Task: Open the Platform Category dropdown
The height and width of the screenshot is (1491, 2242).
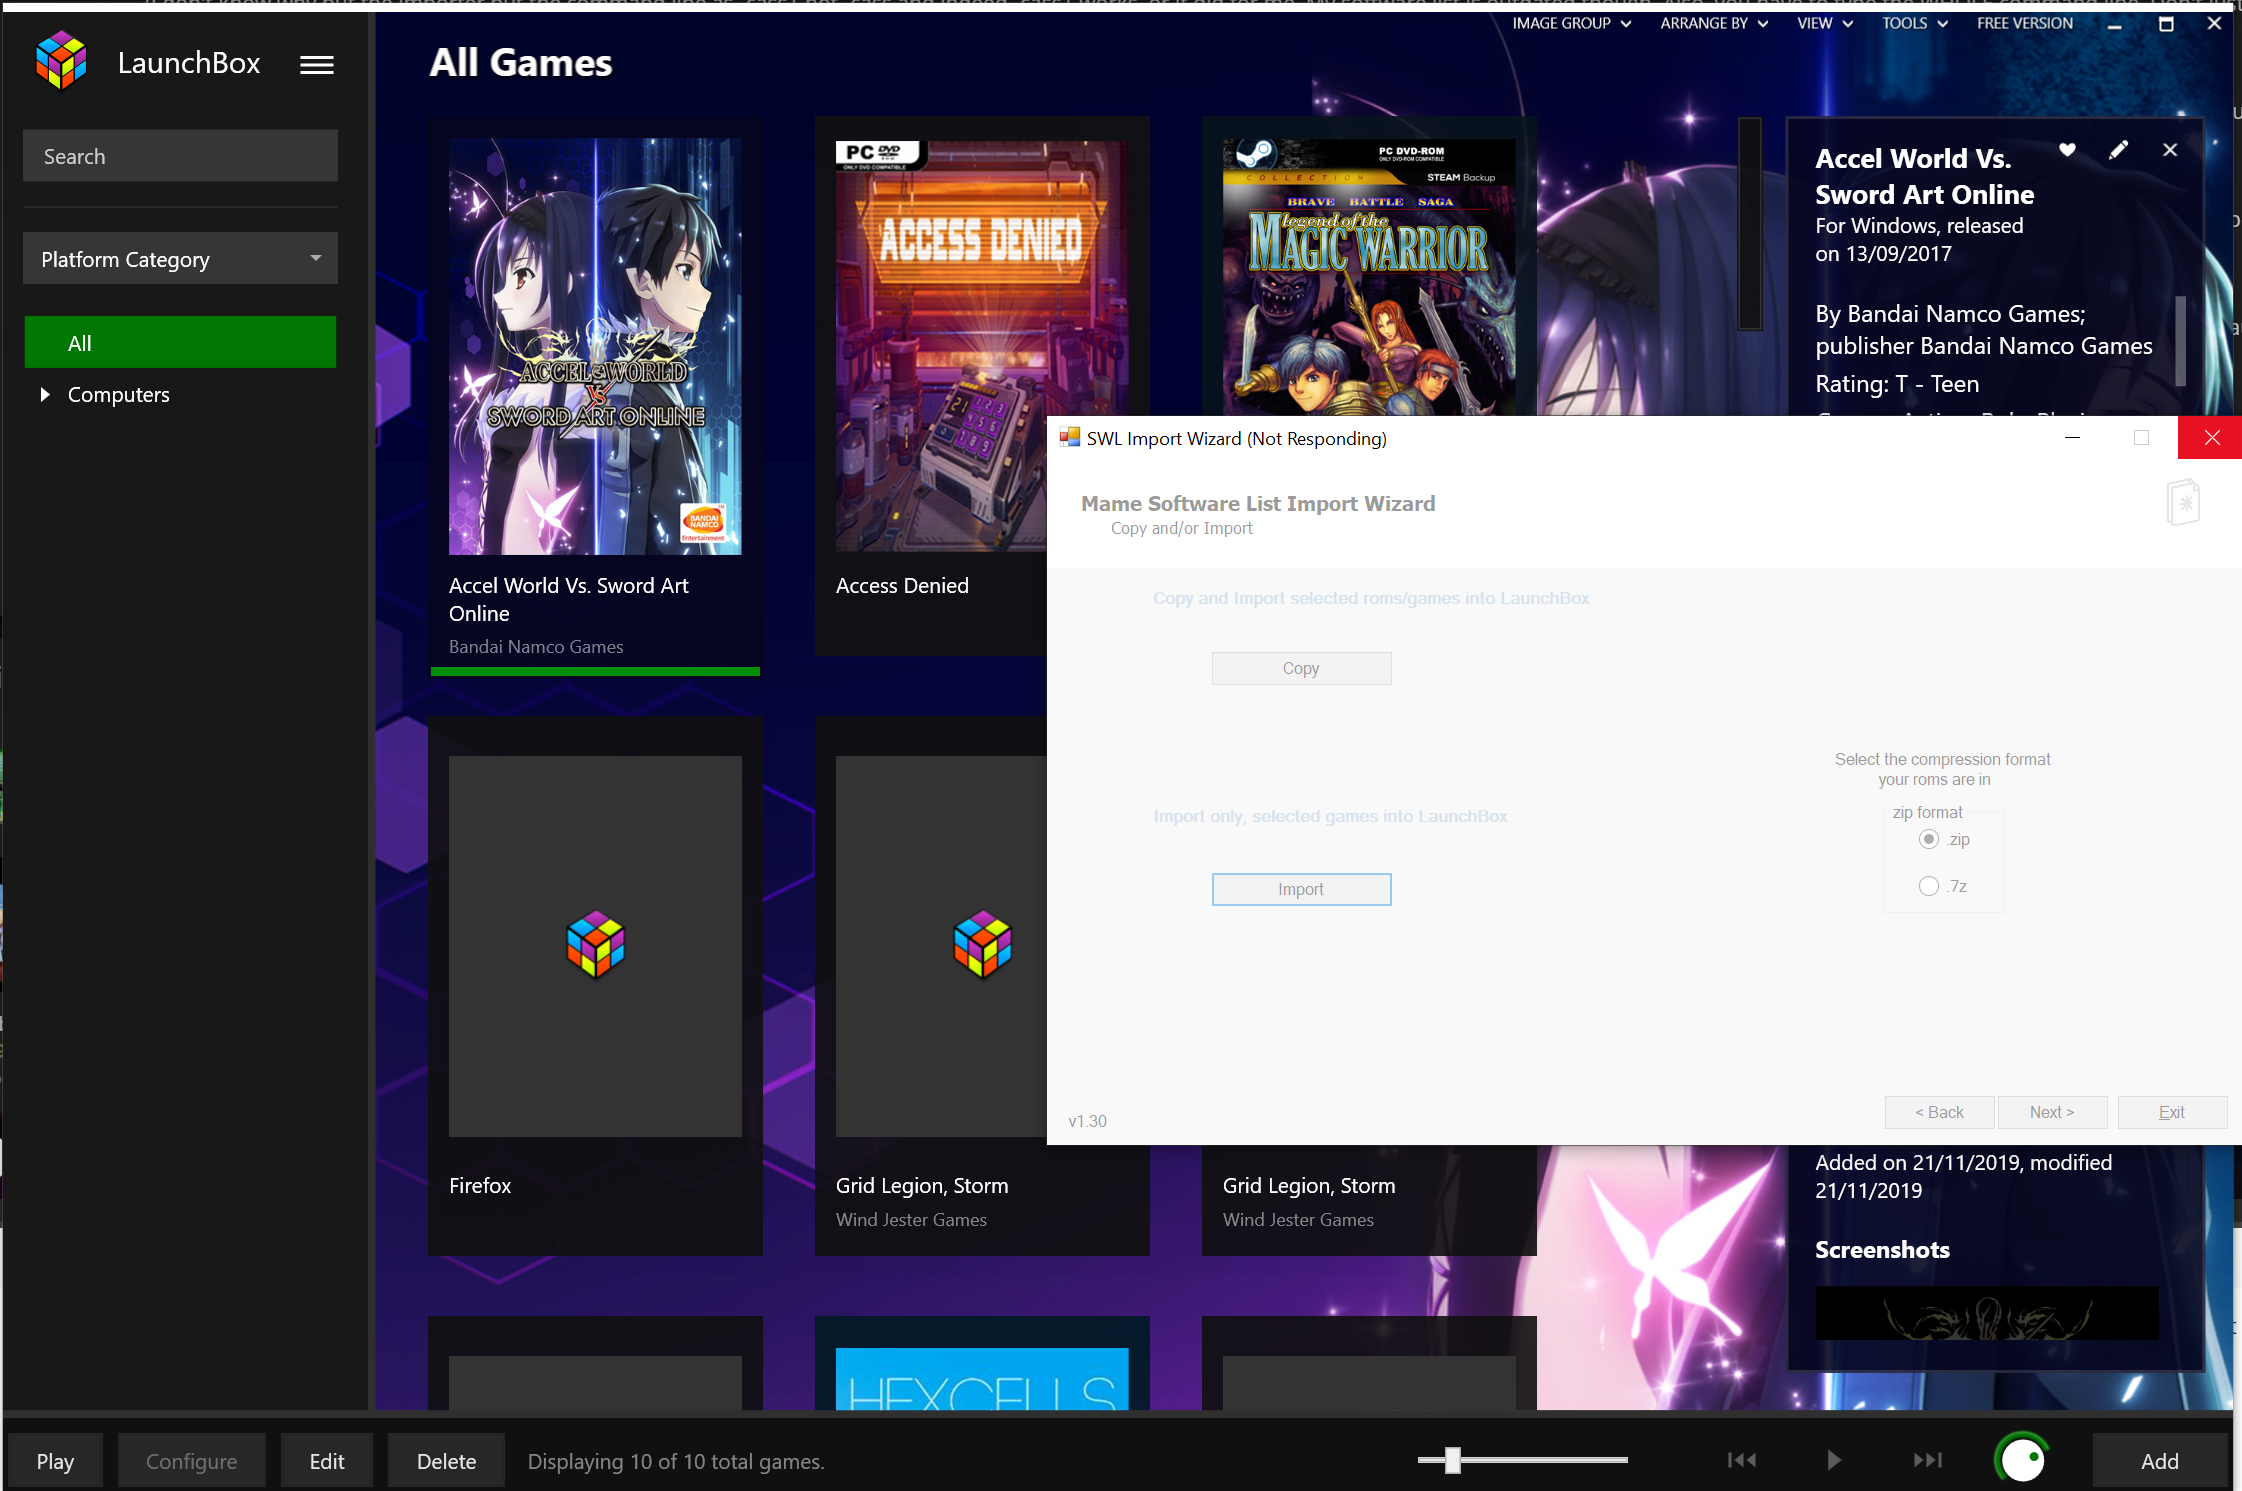Action: [x=180, y=259]
